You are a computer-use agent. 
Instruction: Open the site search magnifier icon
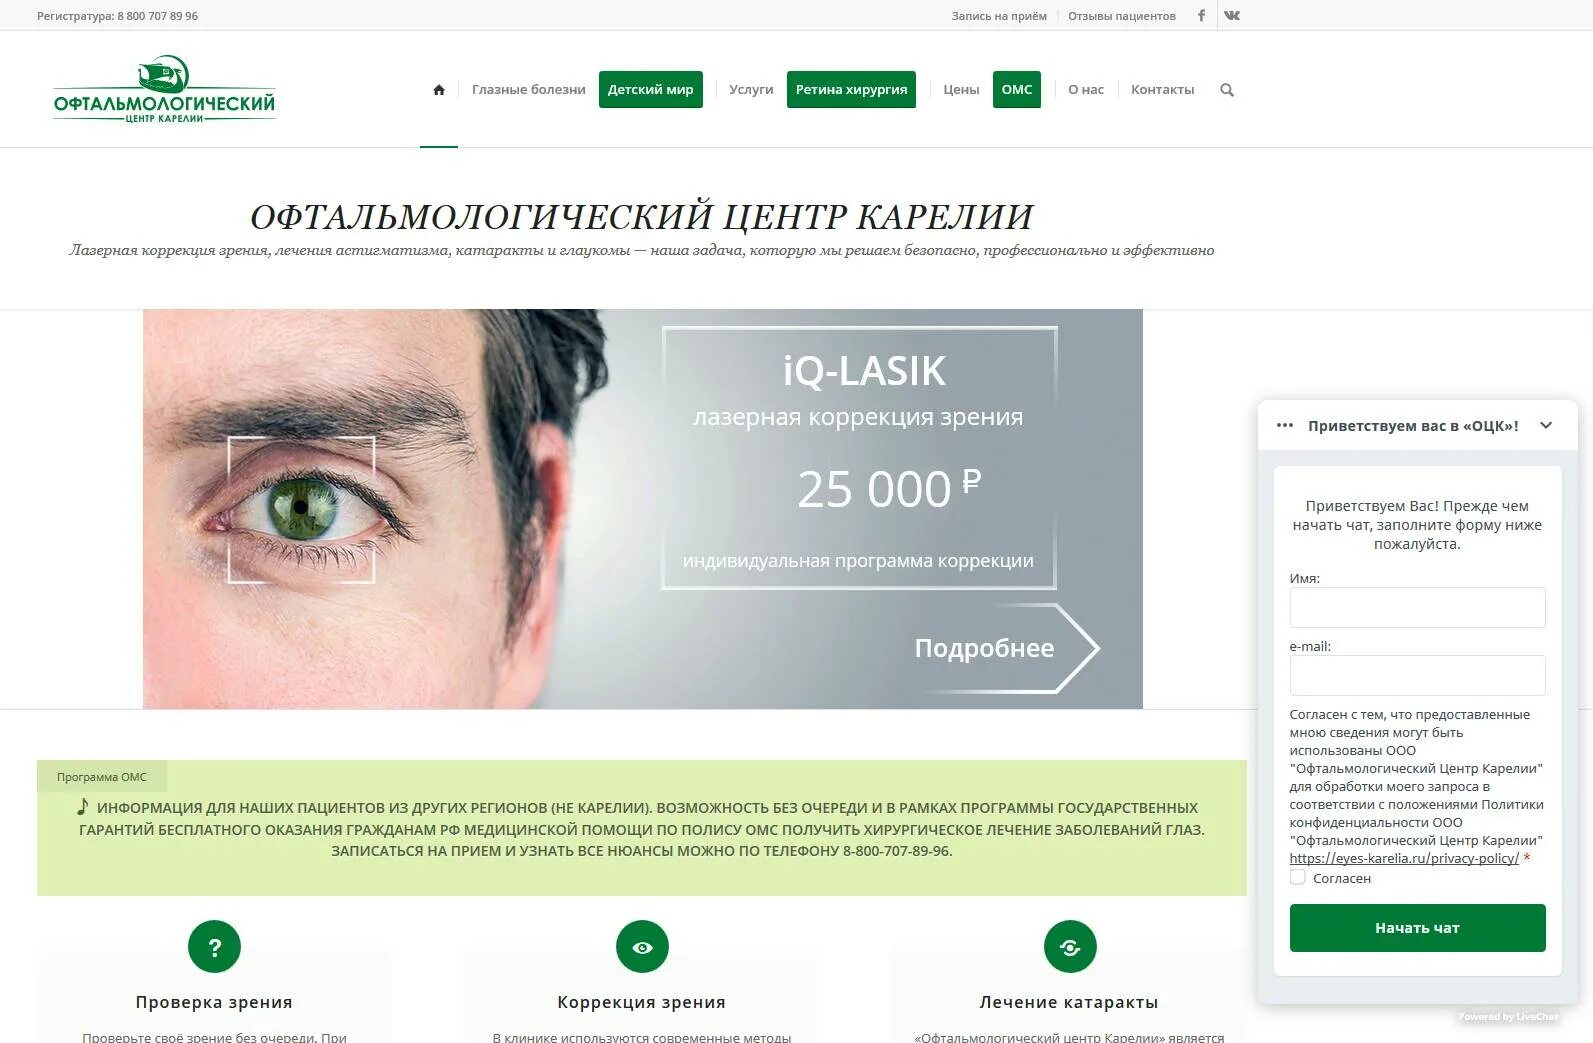[x=1227, y=90]
